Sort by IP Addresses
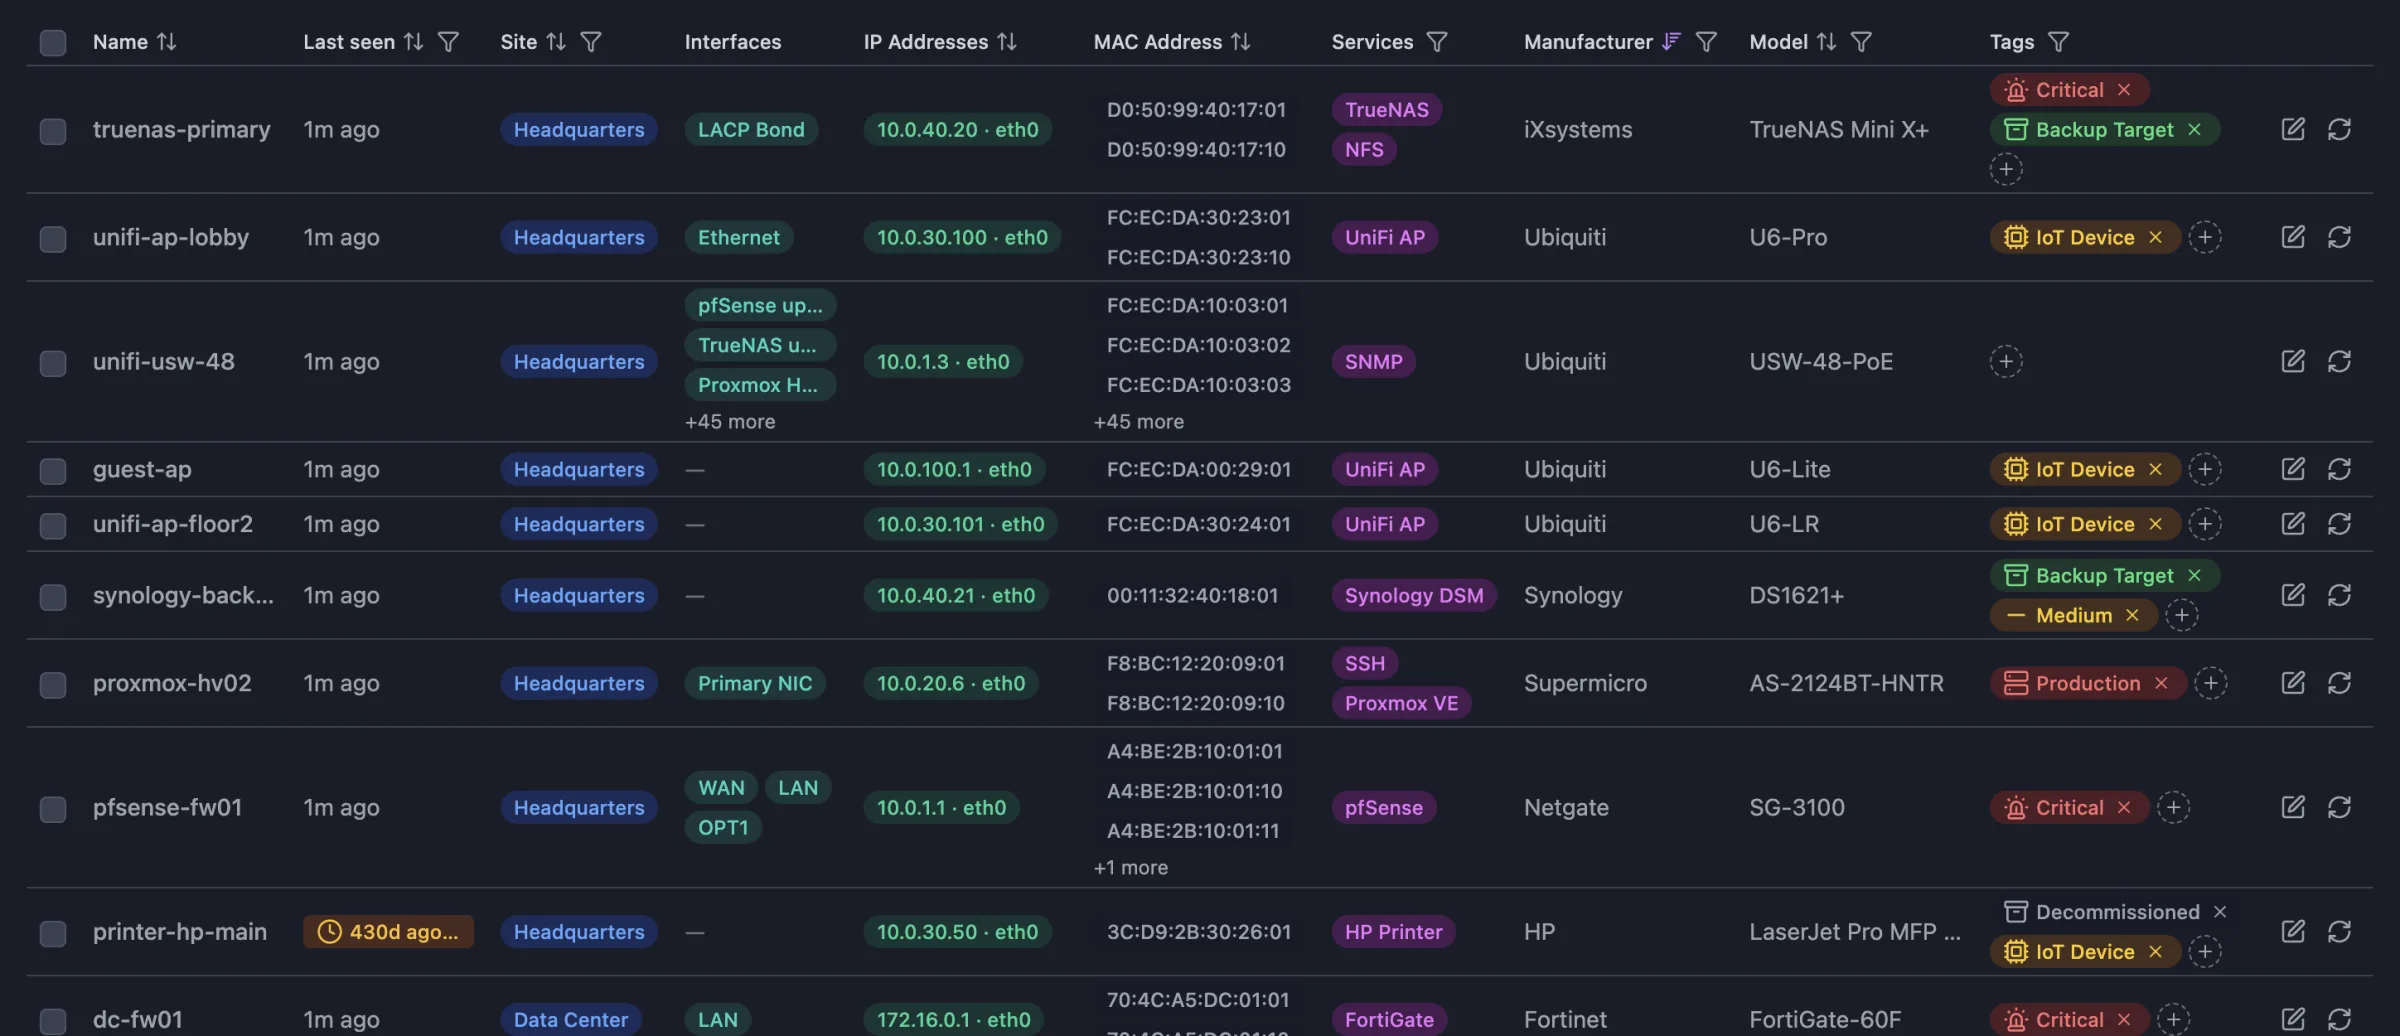This screenshot has height=1036, width=2400. 1007,42
